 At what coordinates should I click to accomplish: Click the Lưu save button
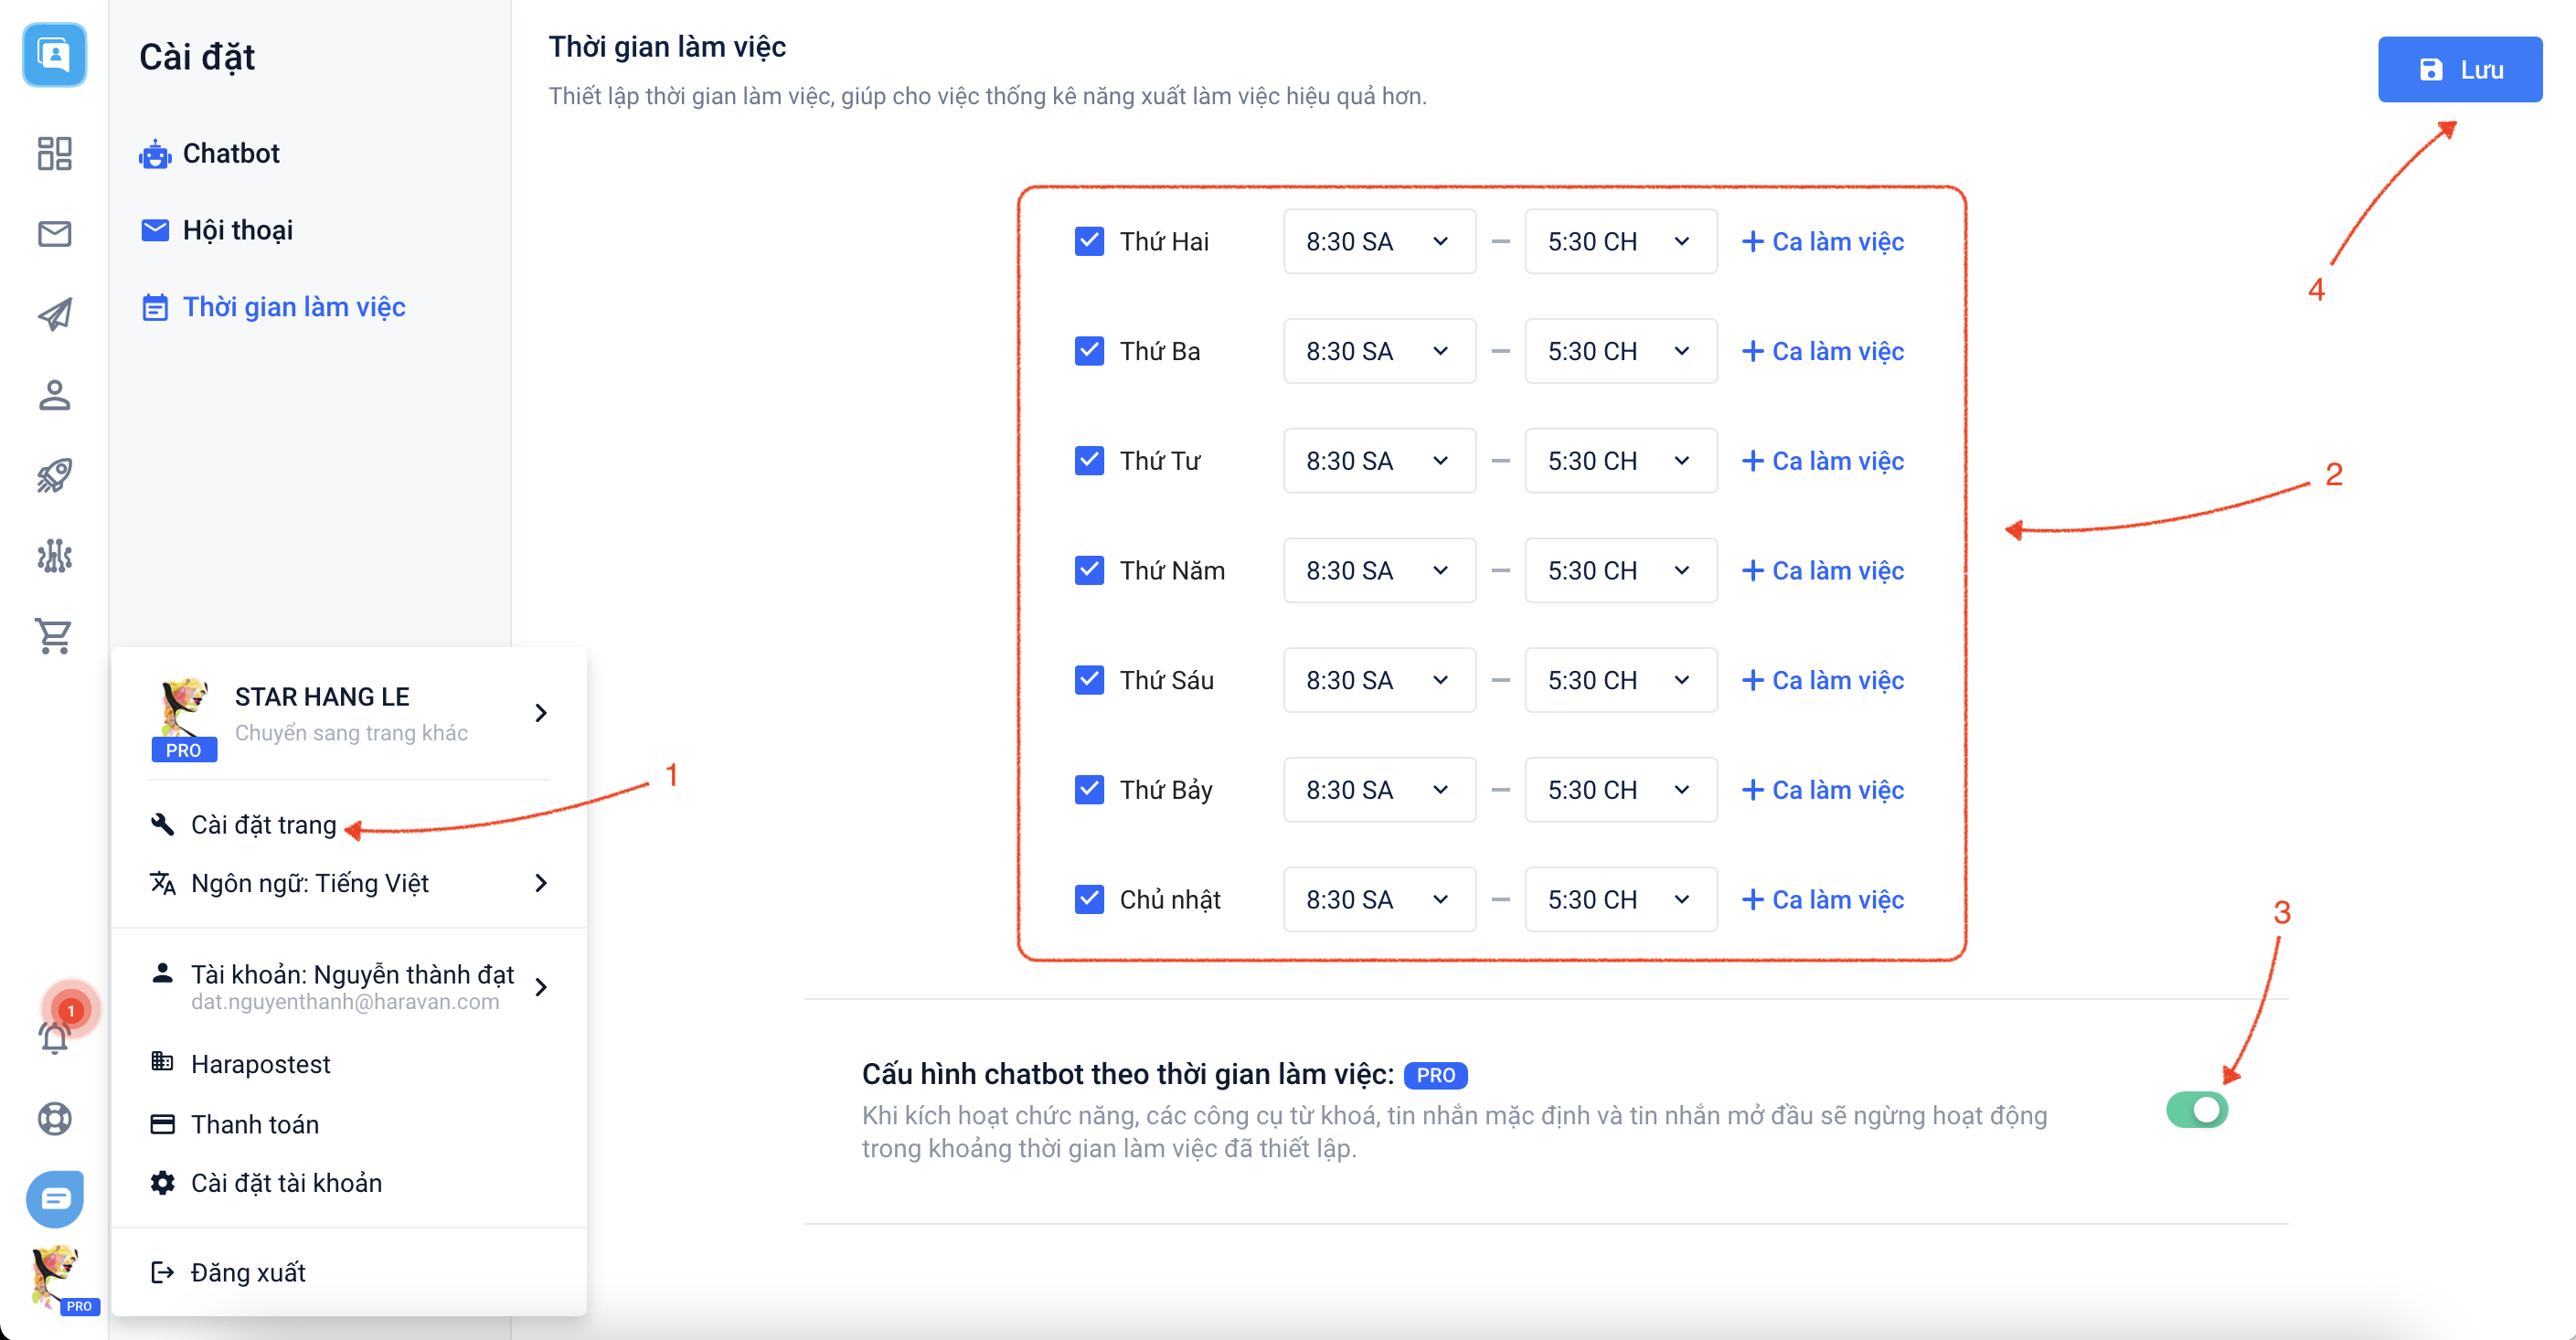(2458, 69)
